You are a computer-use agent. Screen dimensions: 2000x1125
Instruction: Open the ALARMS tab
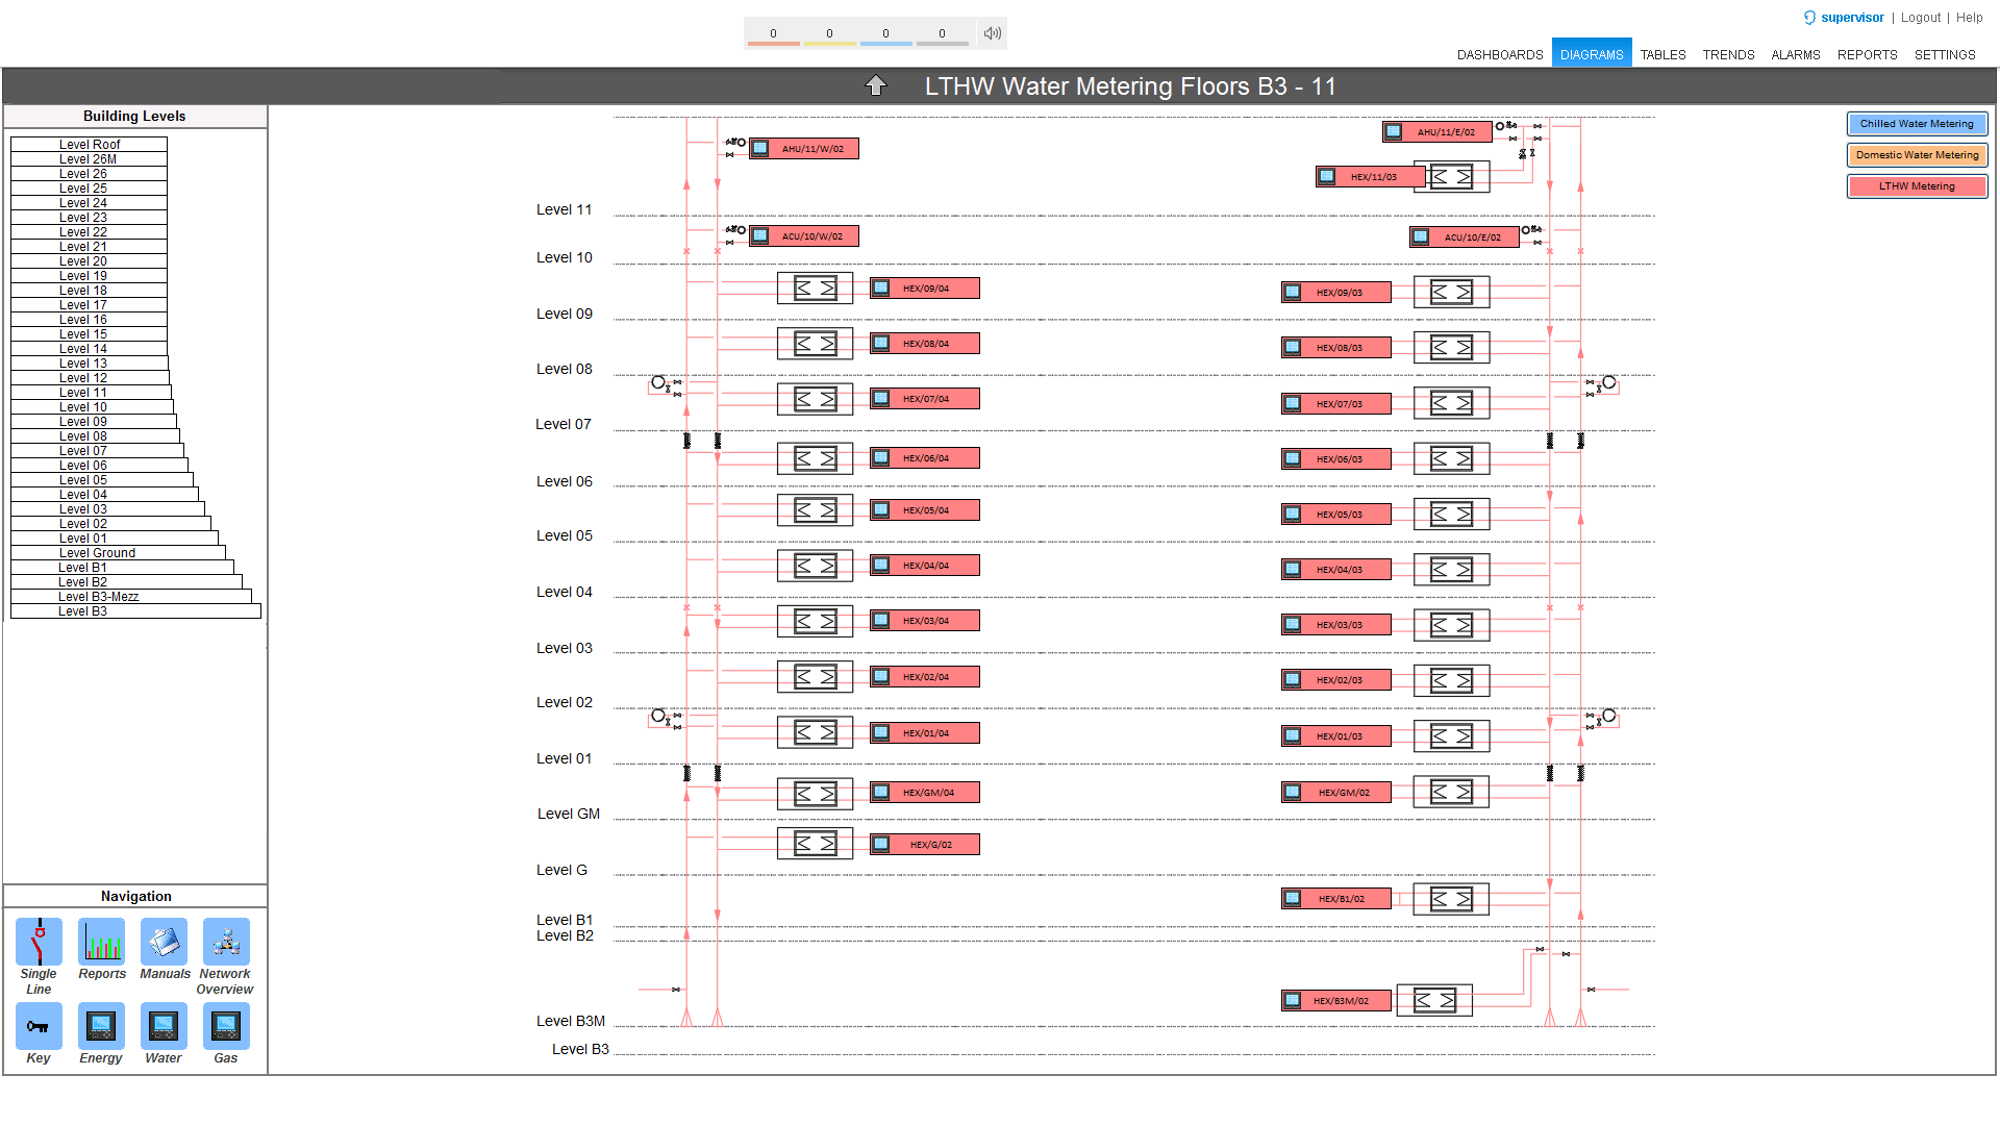pos(1795,55)
